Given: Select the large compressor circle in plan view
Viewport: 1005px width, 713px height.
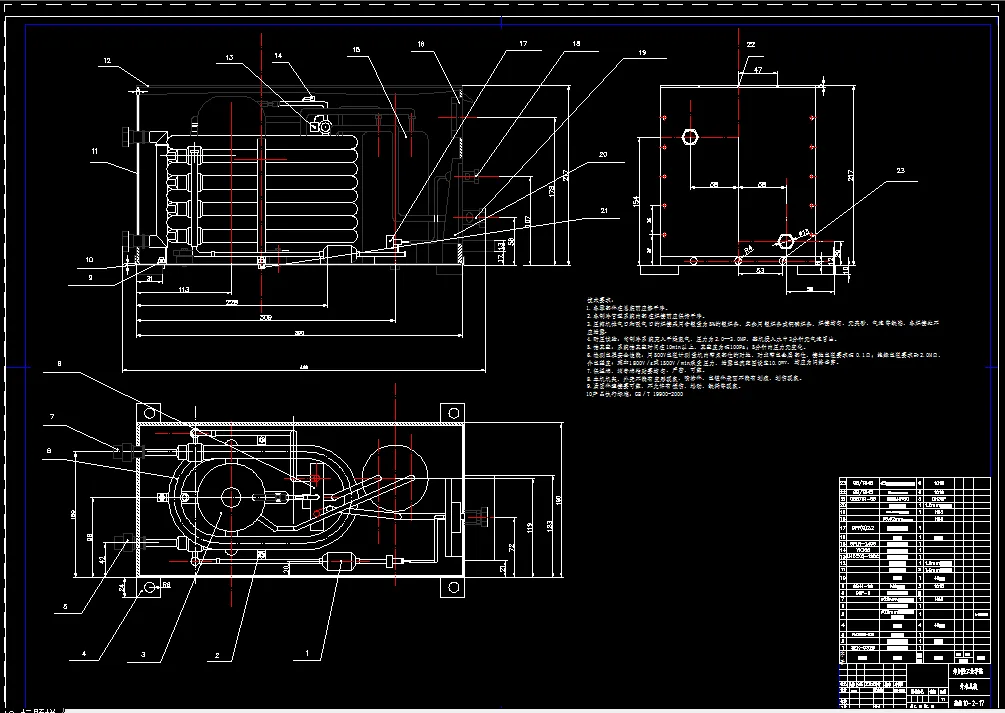Looking at the screenshot, I should coord(231,498).
